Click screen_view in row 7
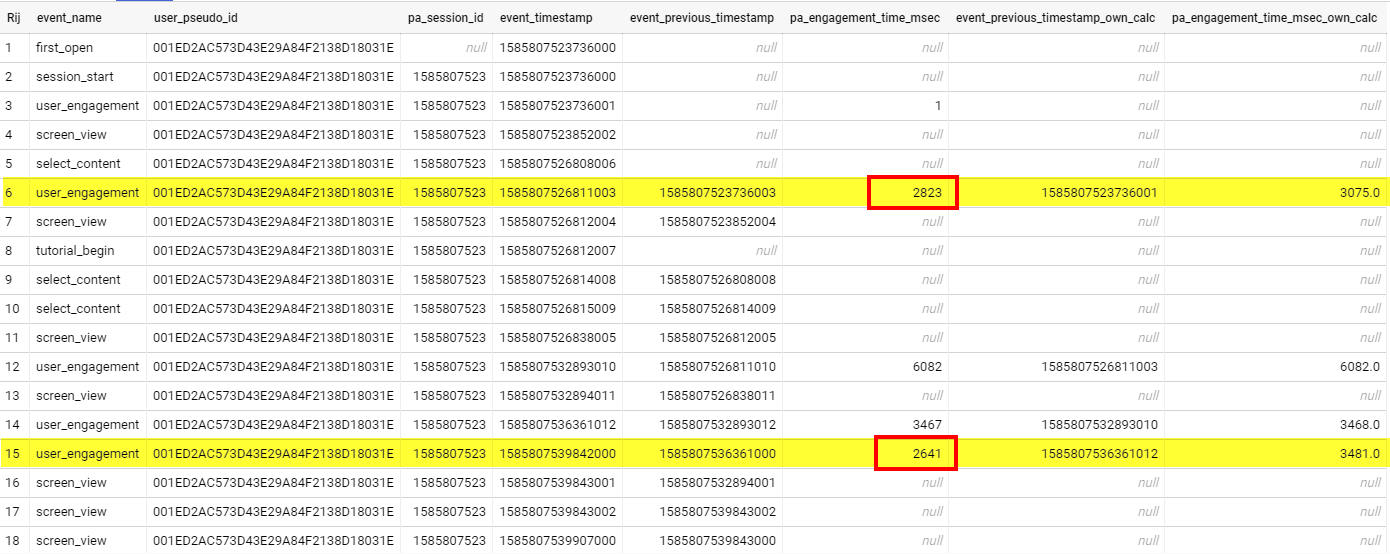The height and width of the screenshot is (554, 1390). [71, 222]
